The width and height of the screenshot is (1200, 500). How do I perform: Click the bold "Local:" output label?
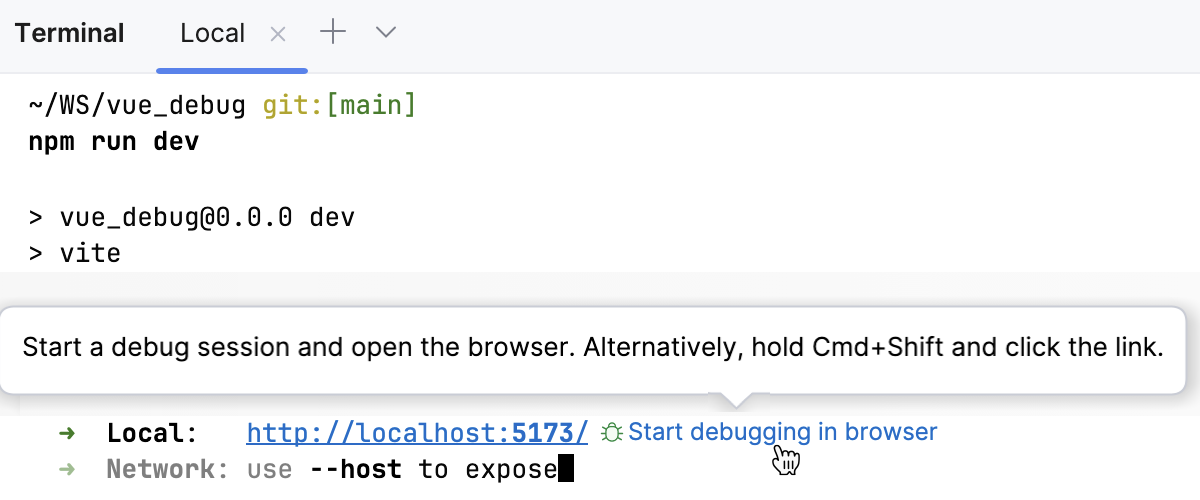(152, 433)
